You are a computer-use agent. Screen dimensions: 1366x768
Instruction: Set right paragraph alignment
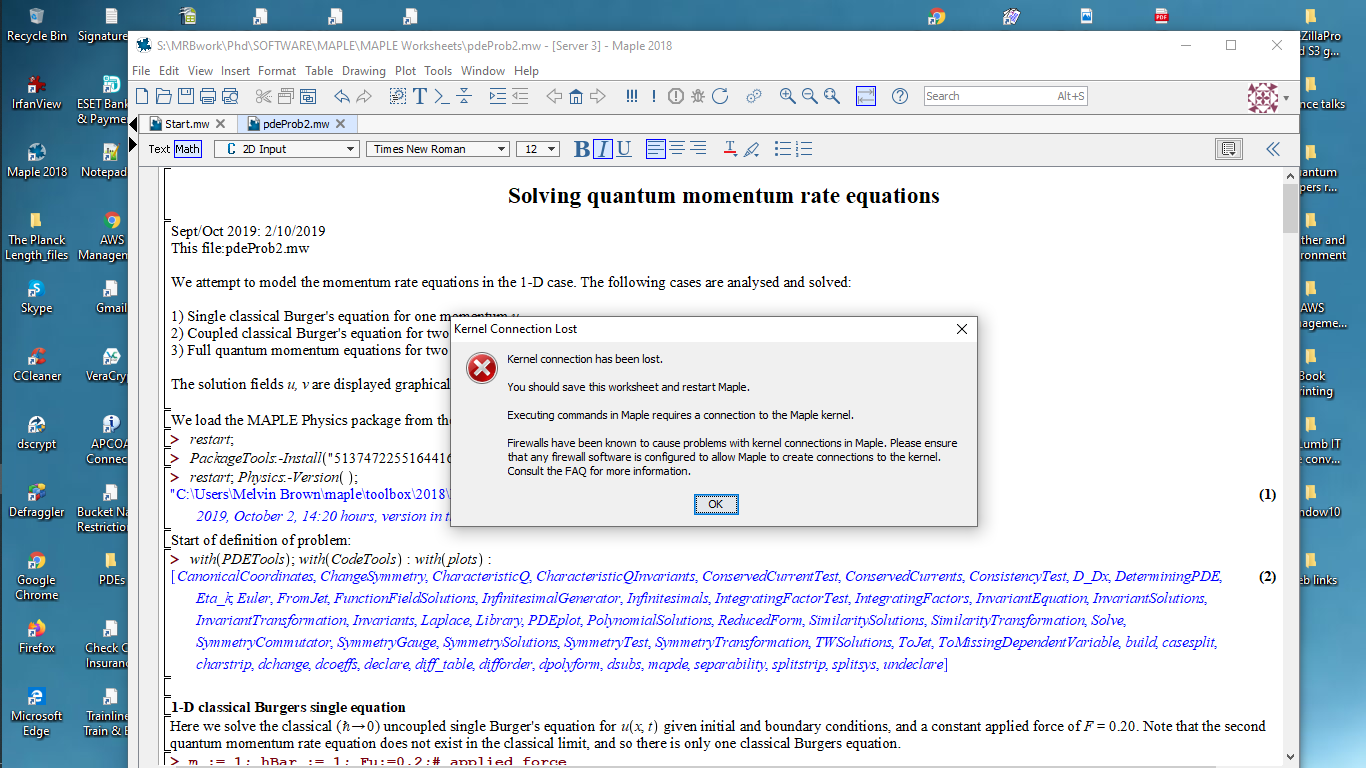698,149
